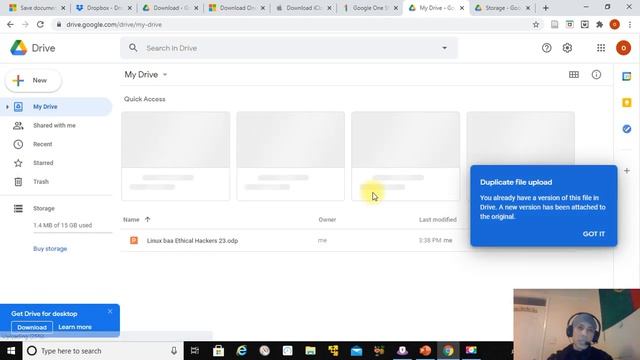This screenshot has height=360, width=640.
Task: Open File Explorer from the taskbar
Action: click(x=310, y=351)
